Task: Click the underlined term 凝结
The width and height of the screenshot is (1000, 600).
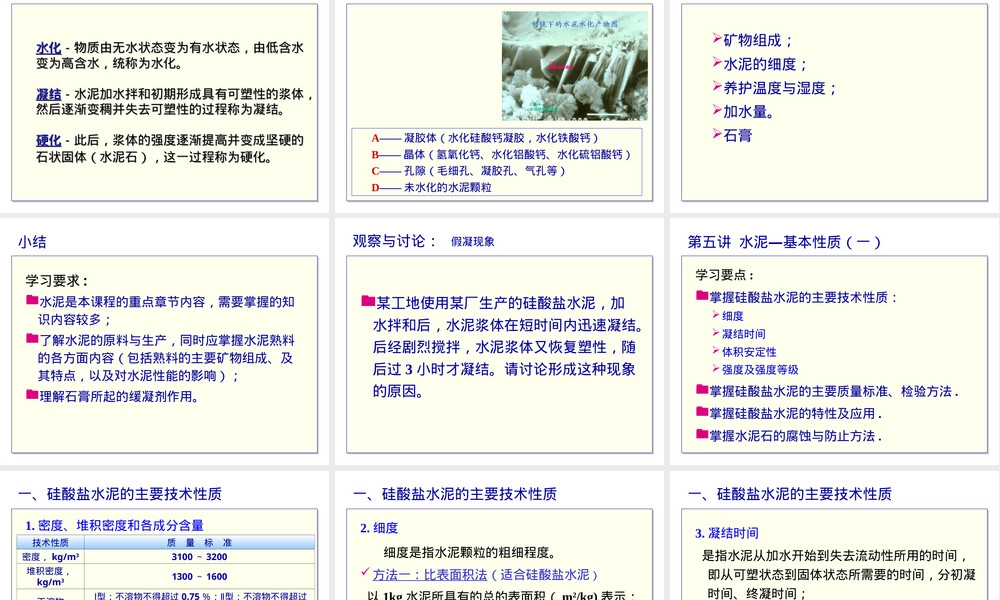Action: click(x=48, y=94)
